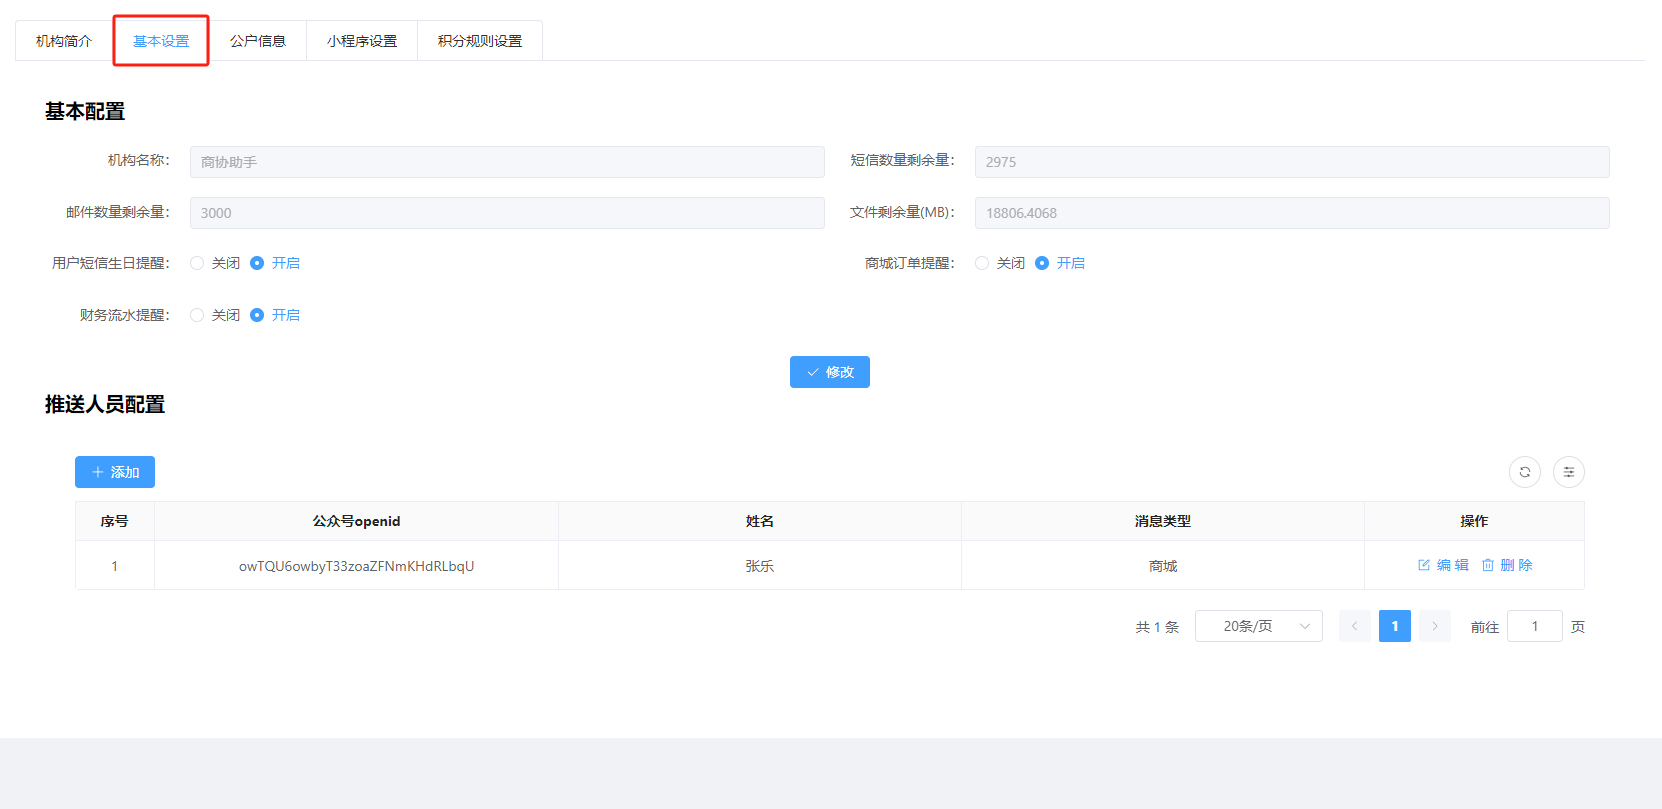Click the 添加 add button

coord(115,472)
